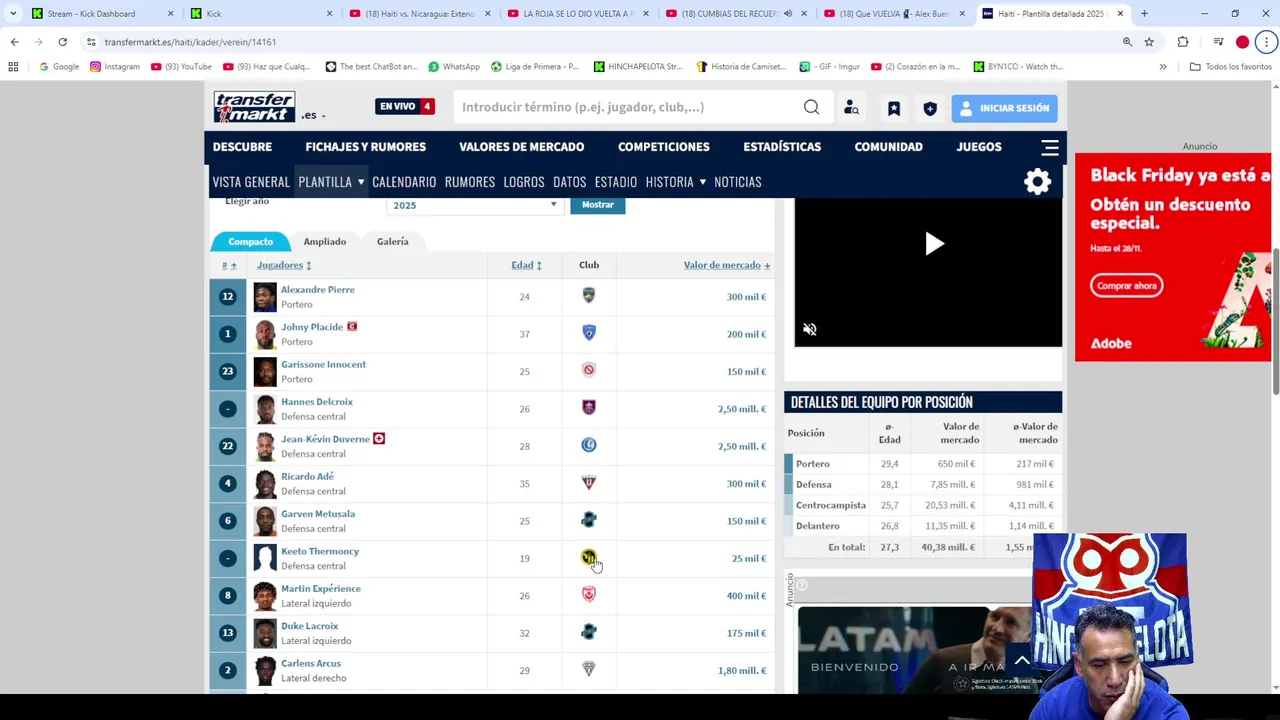The width and height of the screenshot is (1280, 720).
Task: Open Keeto Thermoncy's 25 mil € market value link
Action: pos(748,559)
